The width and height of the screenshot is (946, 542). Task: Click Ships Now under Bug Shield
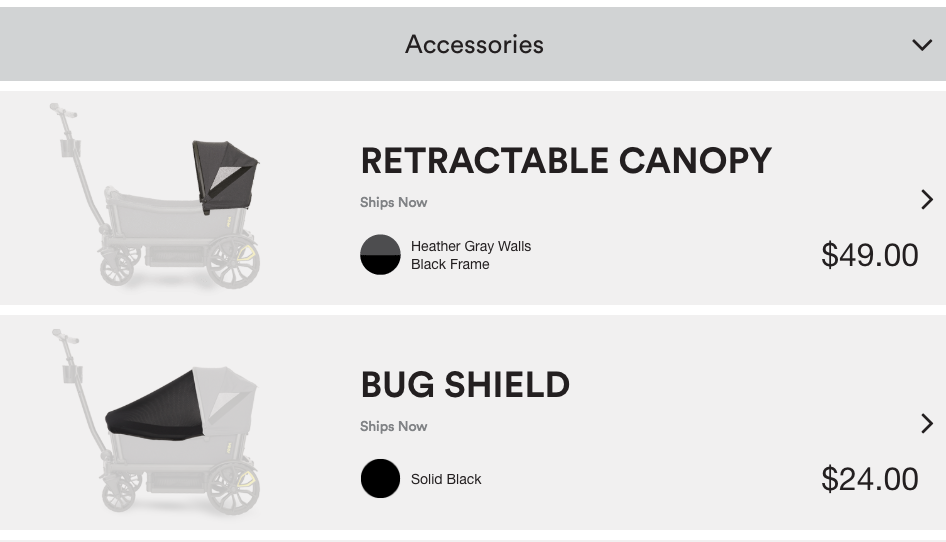[x=393, y=426]
